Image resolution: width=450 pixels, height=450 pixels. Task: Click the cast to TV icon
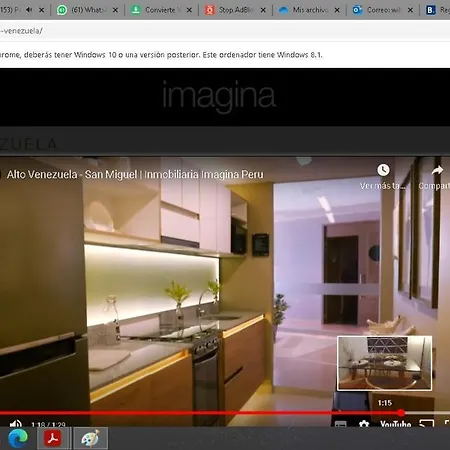[426, 424]
